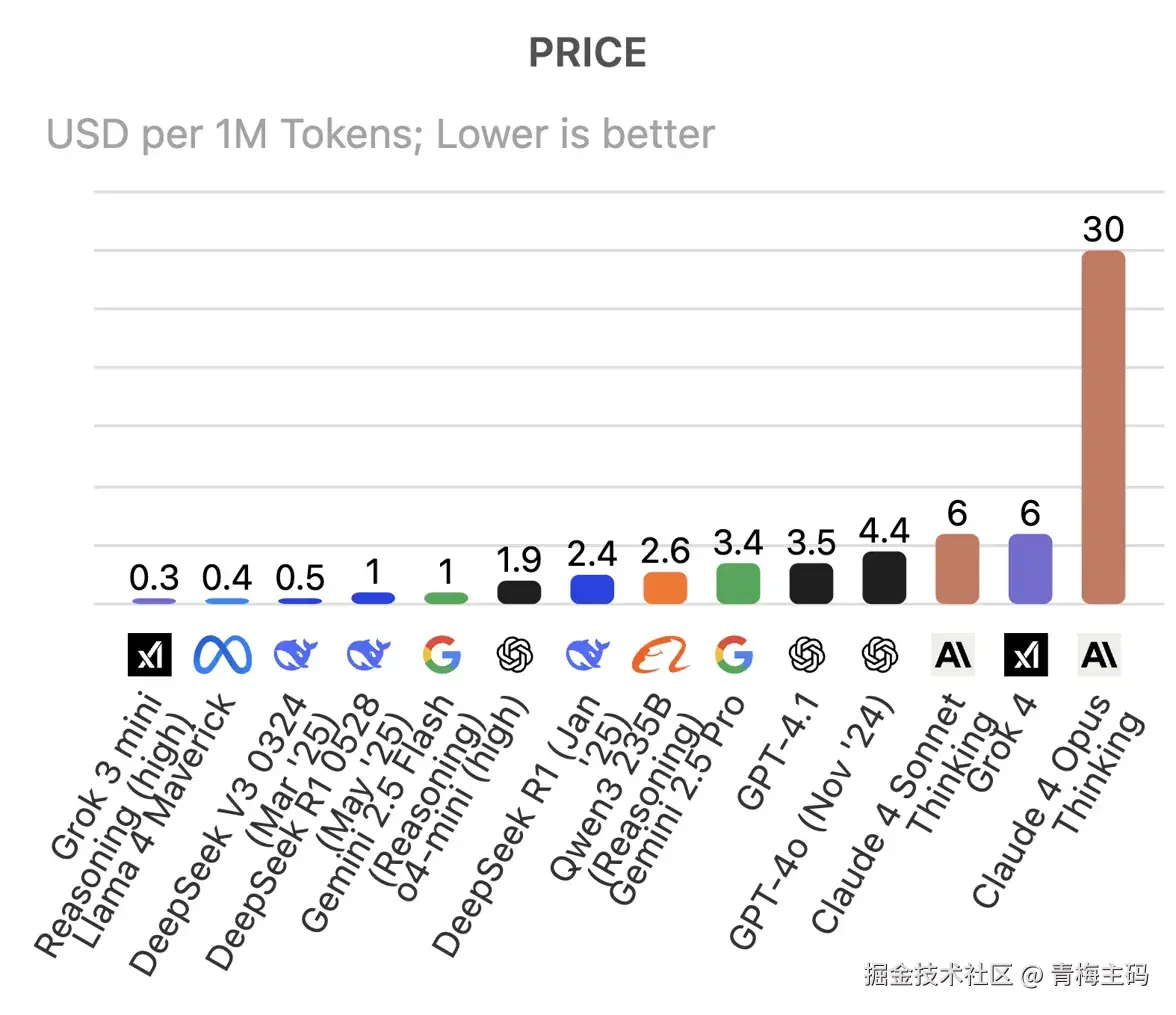Click the DeepSeek whale logo under 2.4 bar
This screenshot has width=1176, height=1015.
[588, 655]
